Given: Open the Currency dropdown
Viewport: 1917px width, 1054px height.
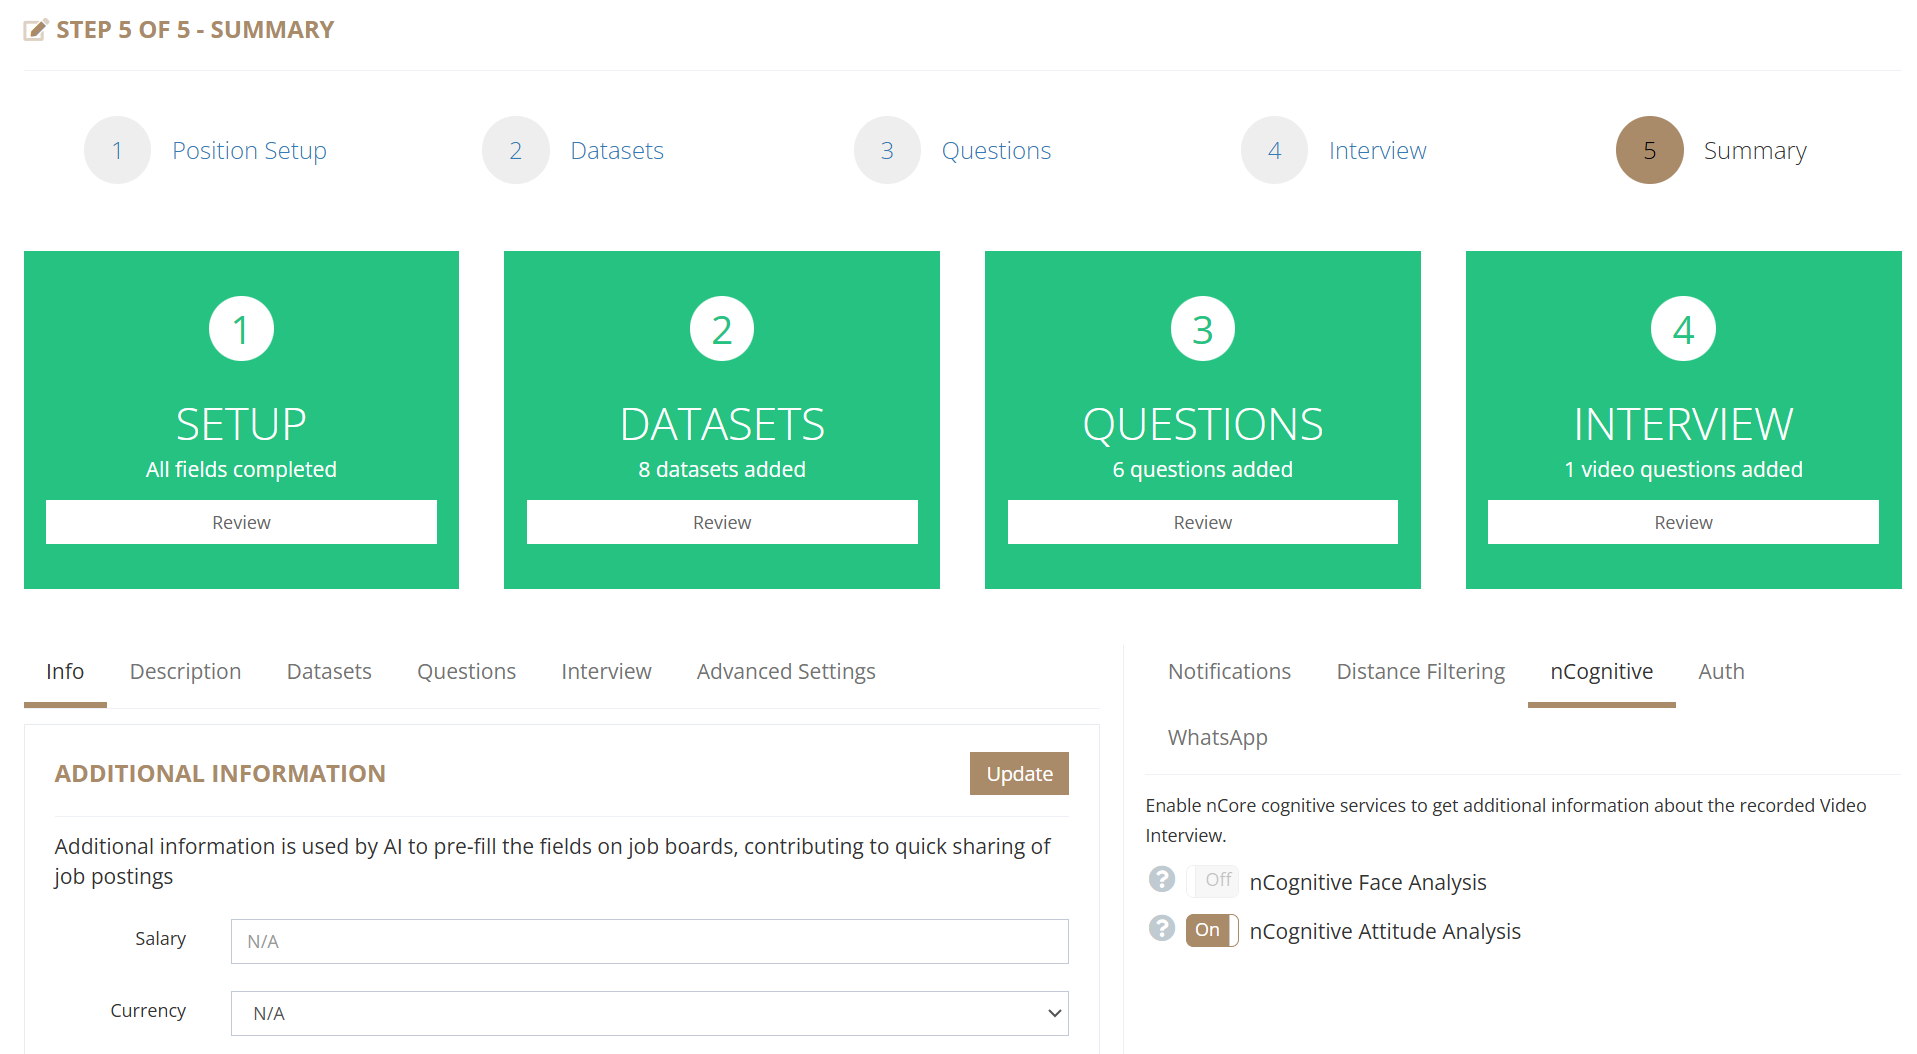Looking at the screenshot, I should [x=650, y=1013].
